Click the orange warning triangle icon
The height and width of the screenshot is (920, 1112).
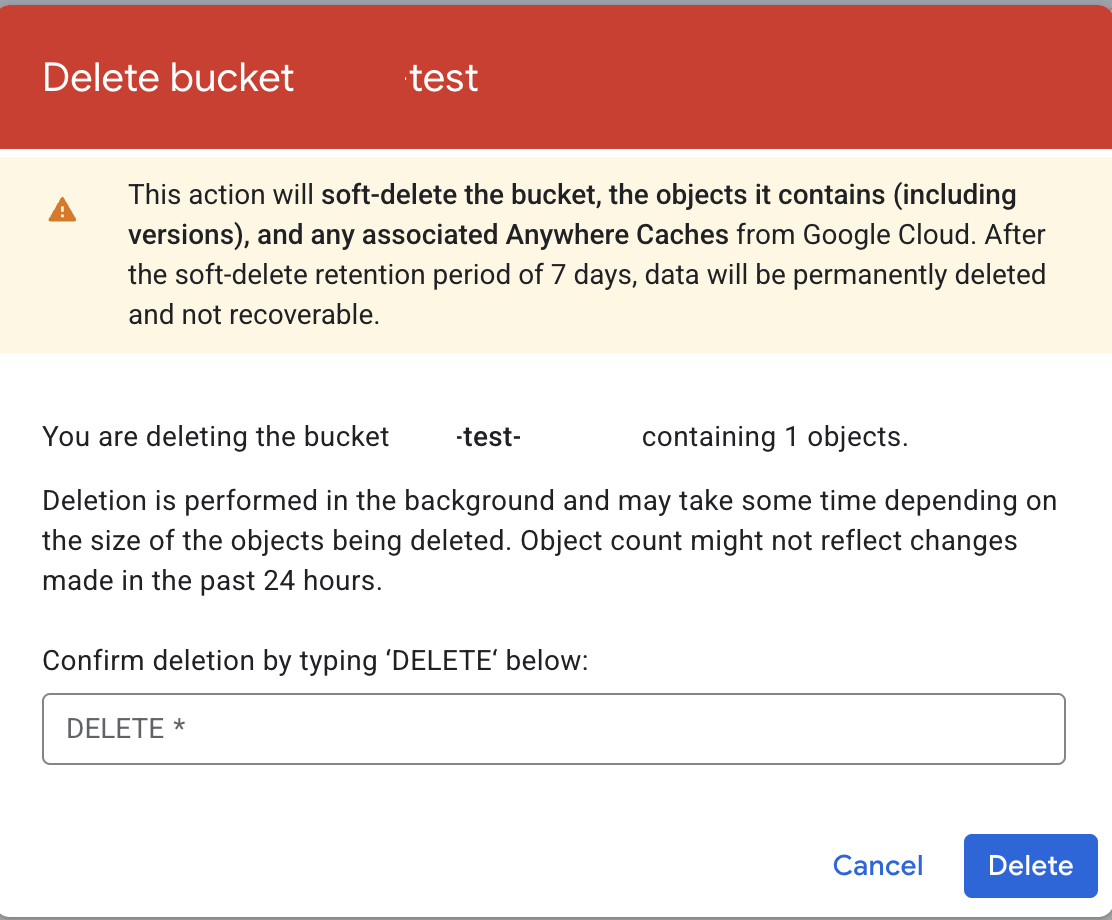point(62,210)
